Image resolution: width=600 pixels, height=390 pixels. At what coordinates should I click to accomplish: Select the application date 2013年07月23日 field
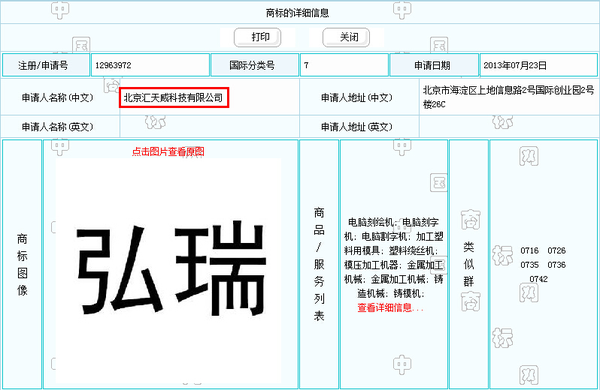click(x=538, y=65)
